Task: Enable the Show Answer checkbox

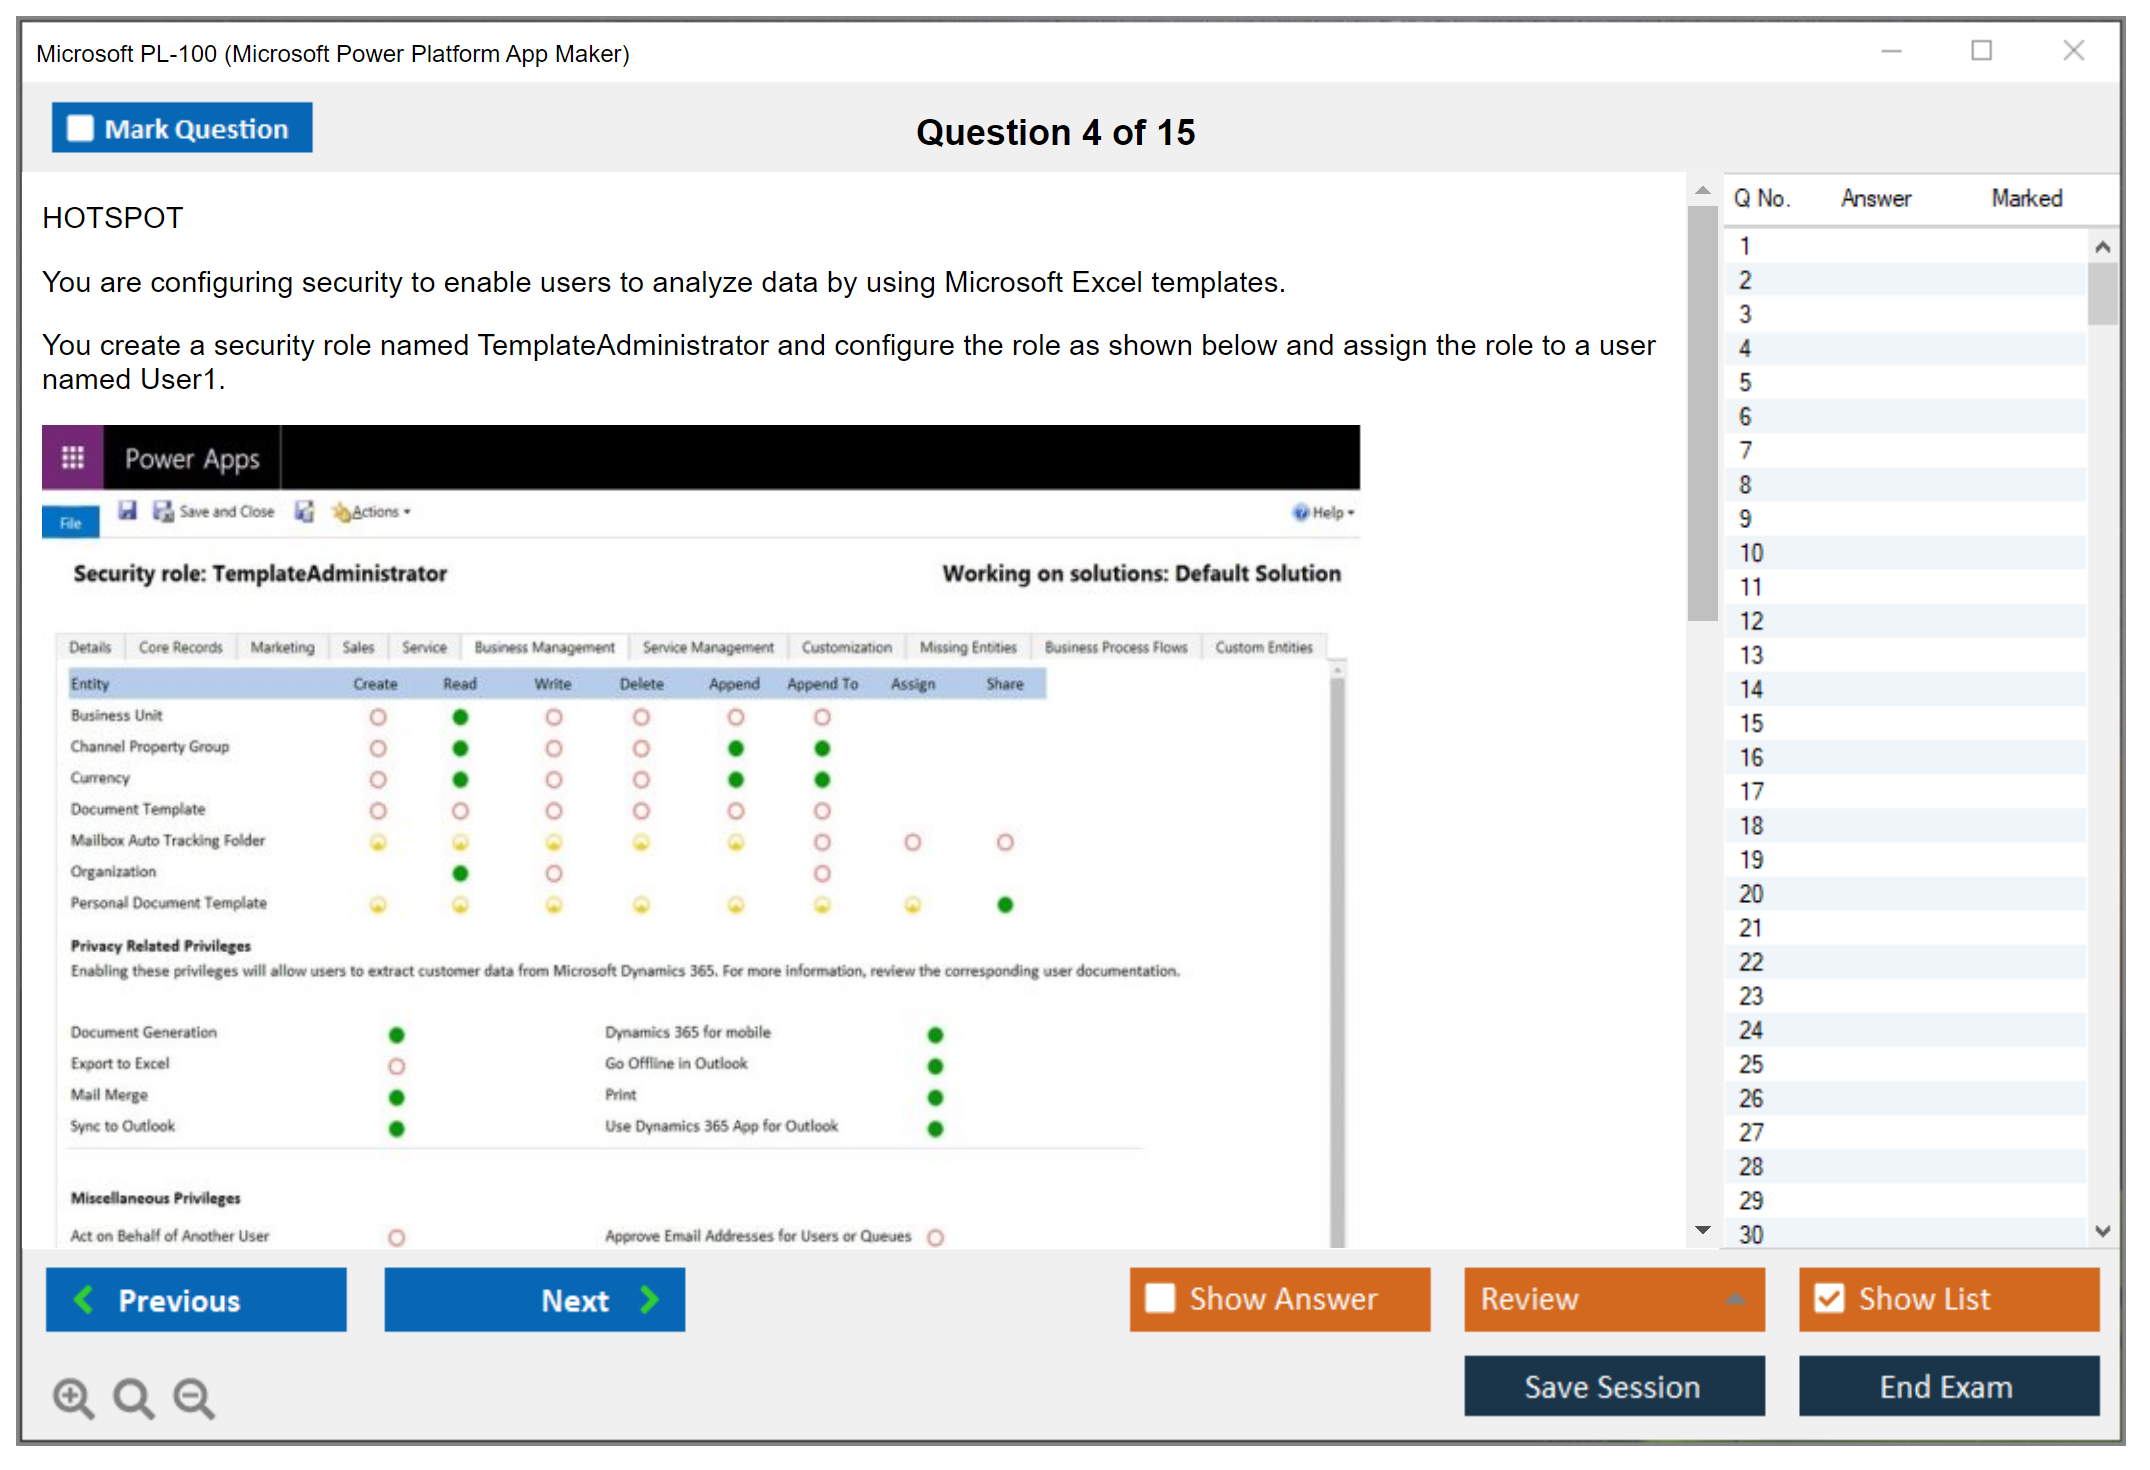Action: tap(1160, 1298)
